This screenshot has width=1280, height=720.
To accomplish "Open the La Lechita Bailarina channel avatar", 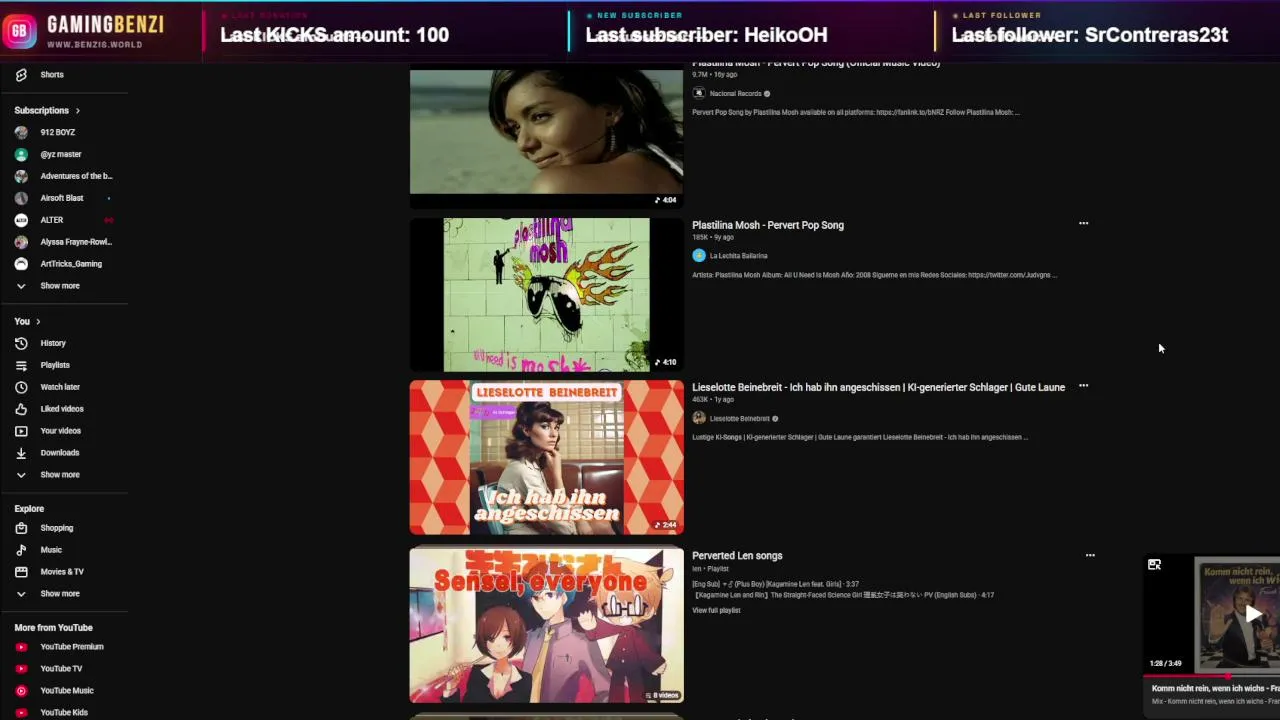I will pyautogui.click(x=699, y=256).
